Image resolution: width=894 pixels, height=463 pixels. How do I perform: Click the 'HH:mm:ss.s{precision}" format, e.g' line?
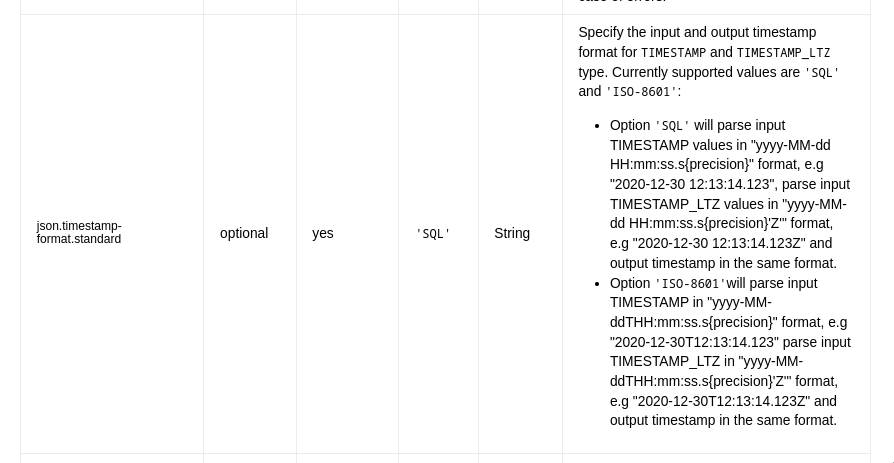717,164
